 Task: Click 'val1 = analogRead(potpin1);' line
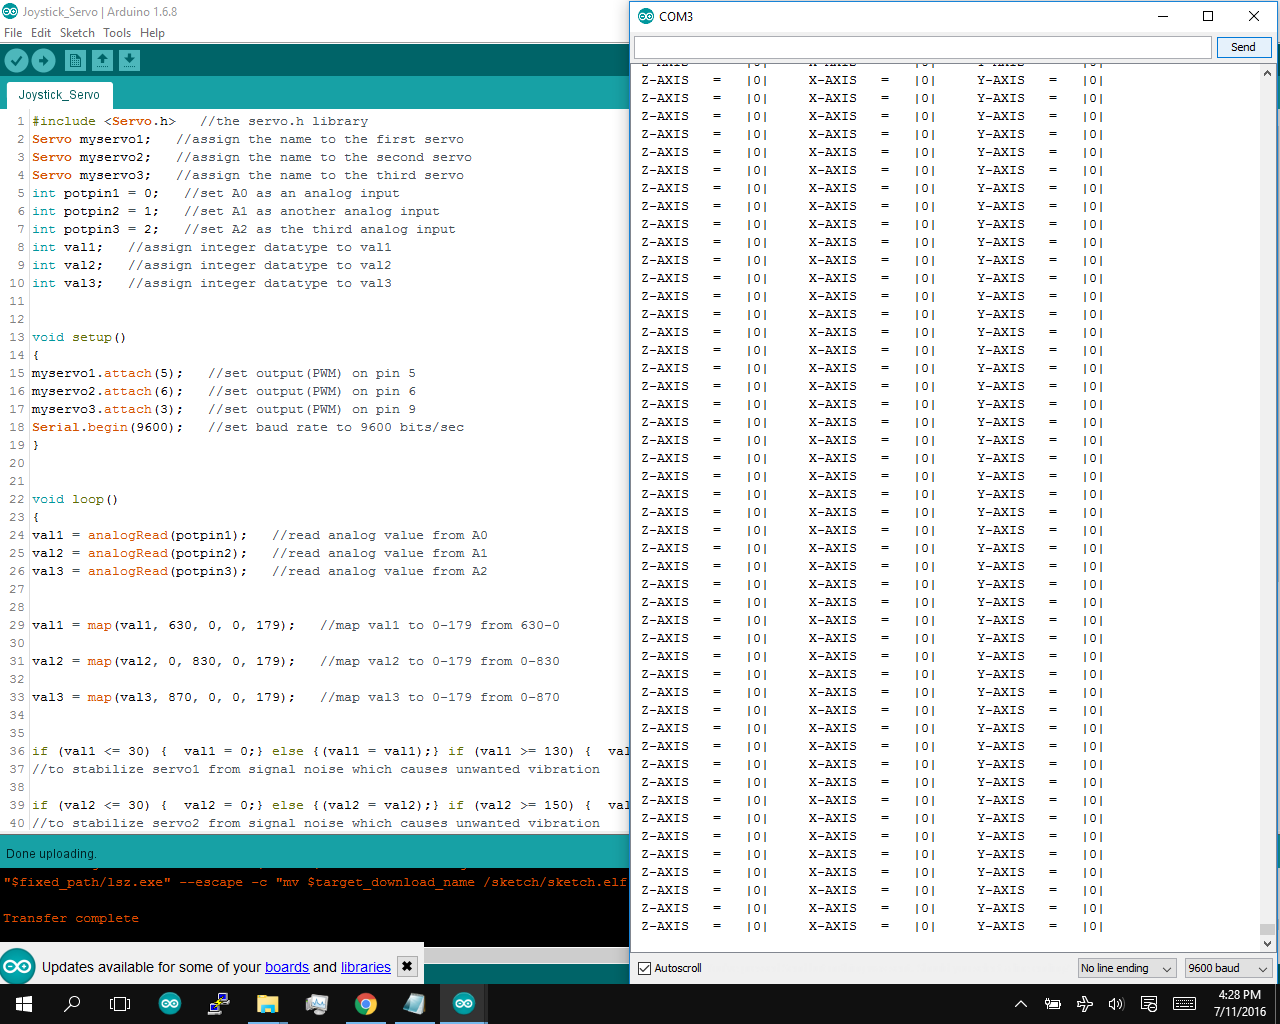pyautogui.click(x=139, y=535)
